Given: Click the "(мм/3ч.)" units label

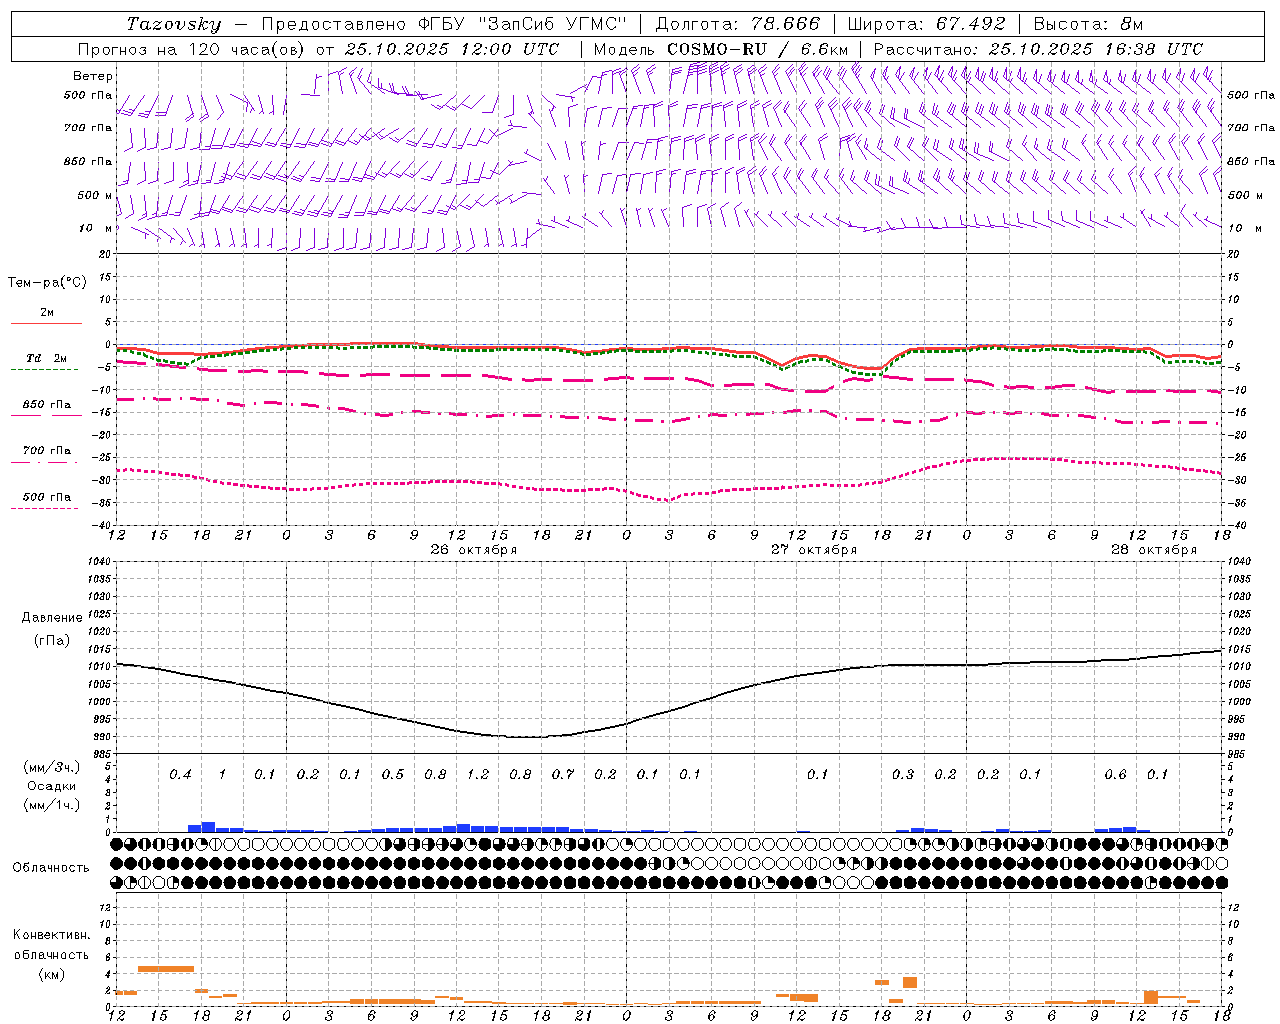Looking at the screenshot, I should (52, 767).
